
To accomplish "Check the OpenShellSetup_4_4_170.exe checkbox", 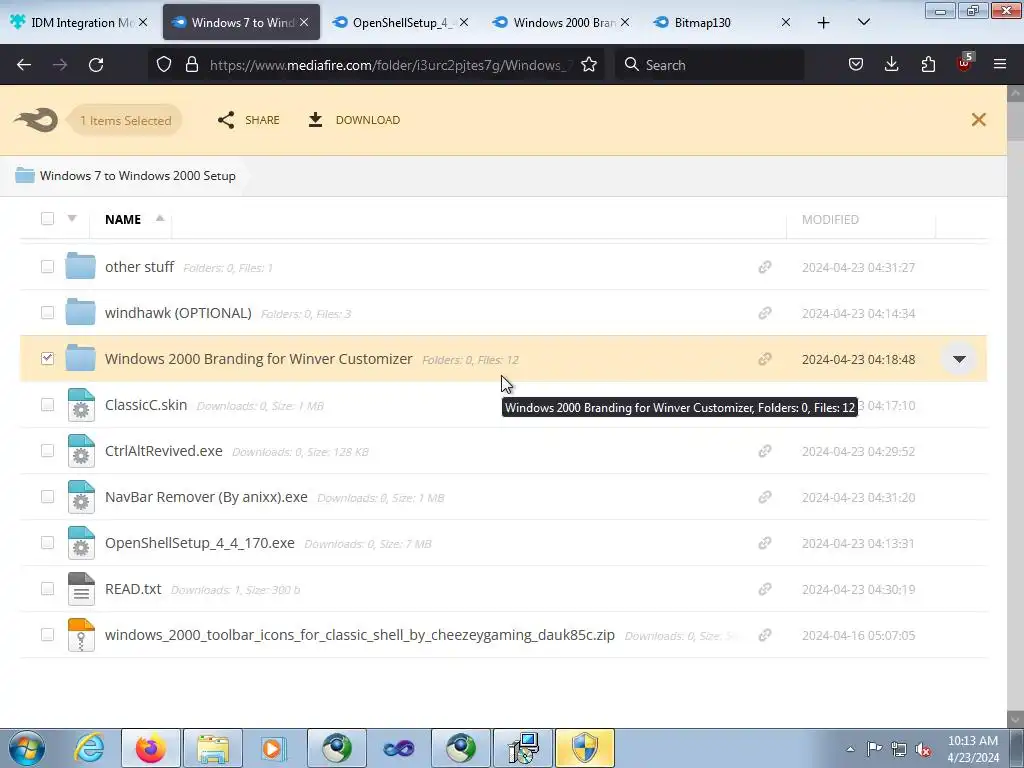I will [x=47, y=543].
